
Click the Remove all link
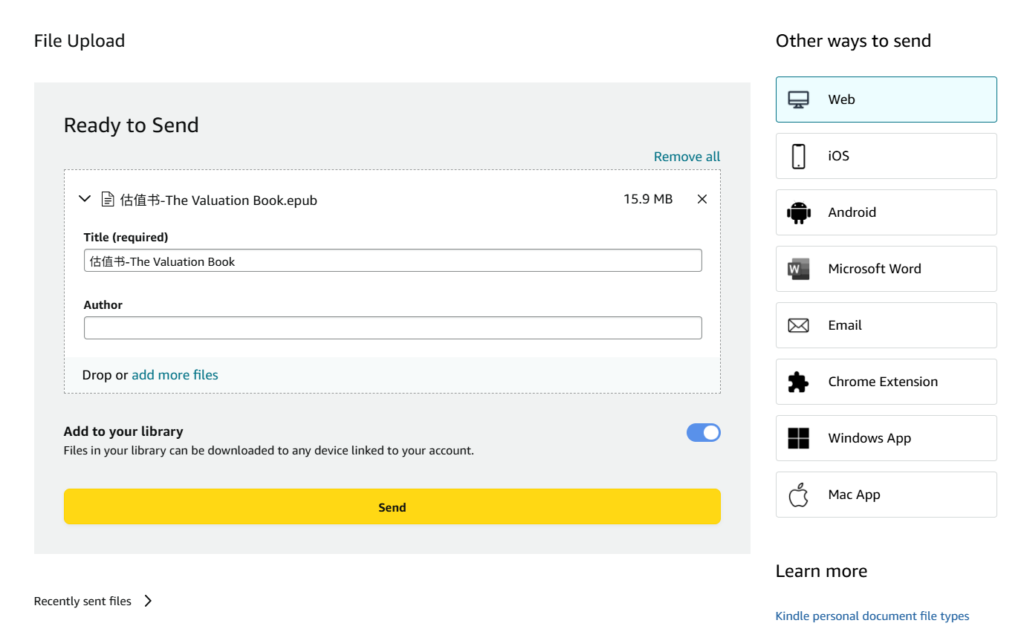coord(686,157)
